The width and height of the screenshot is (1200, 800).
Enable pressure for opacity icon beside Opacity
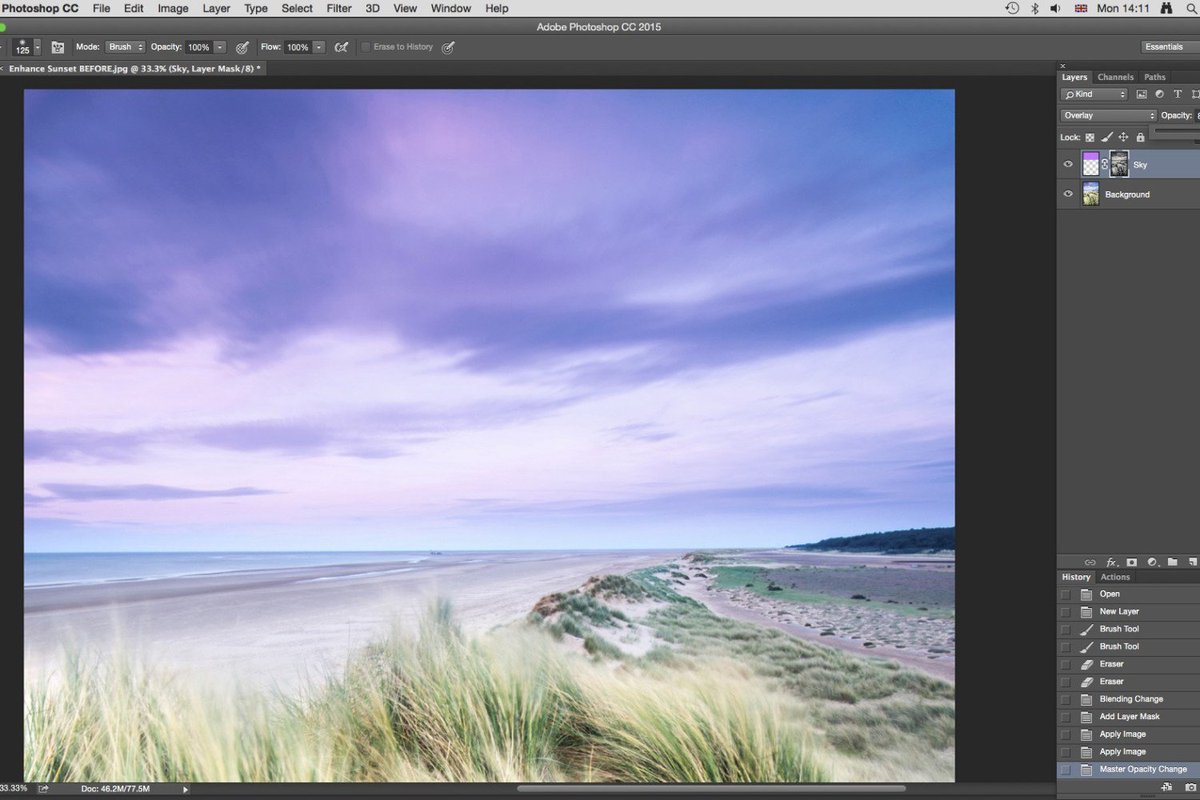[242, 47]
